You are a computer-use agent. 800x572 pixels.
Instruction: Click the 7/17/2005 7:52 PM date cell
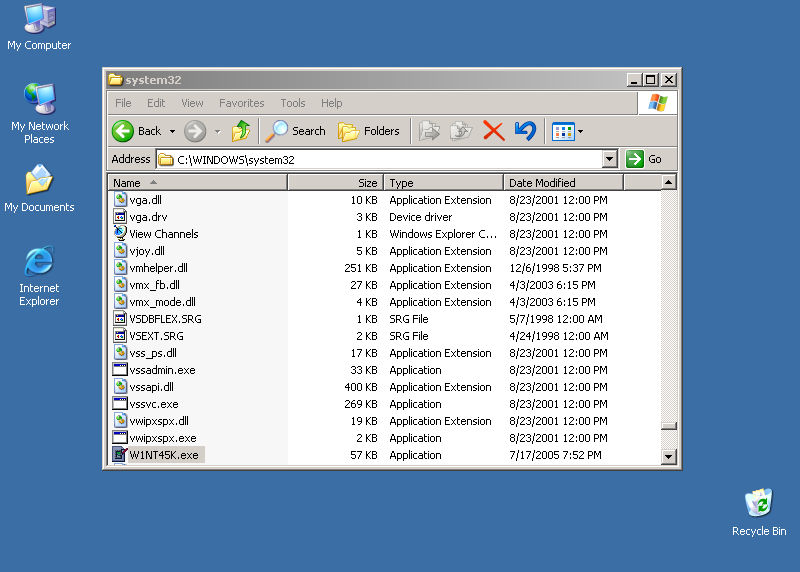click(556, 455)
